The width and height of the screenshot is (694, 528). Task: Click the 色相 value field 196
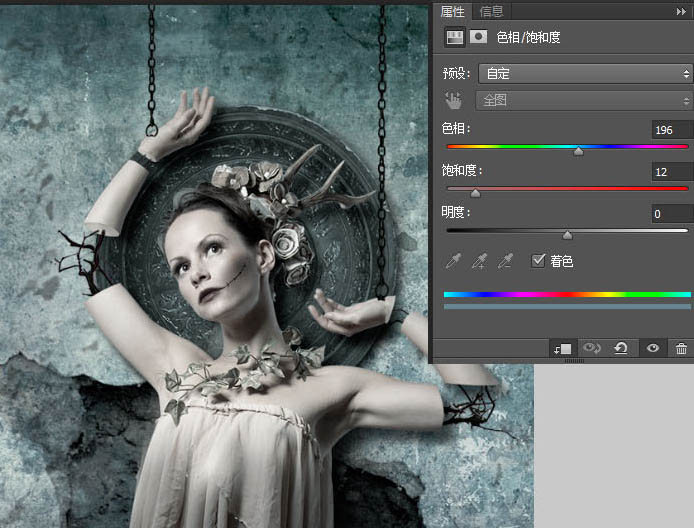tap(673, 130)
